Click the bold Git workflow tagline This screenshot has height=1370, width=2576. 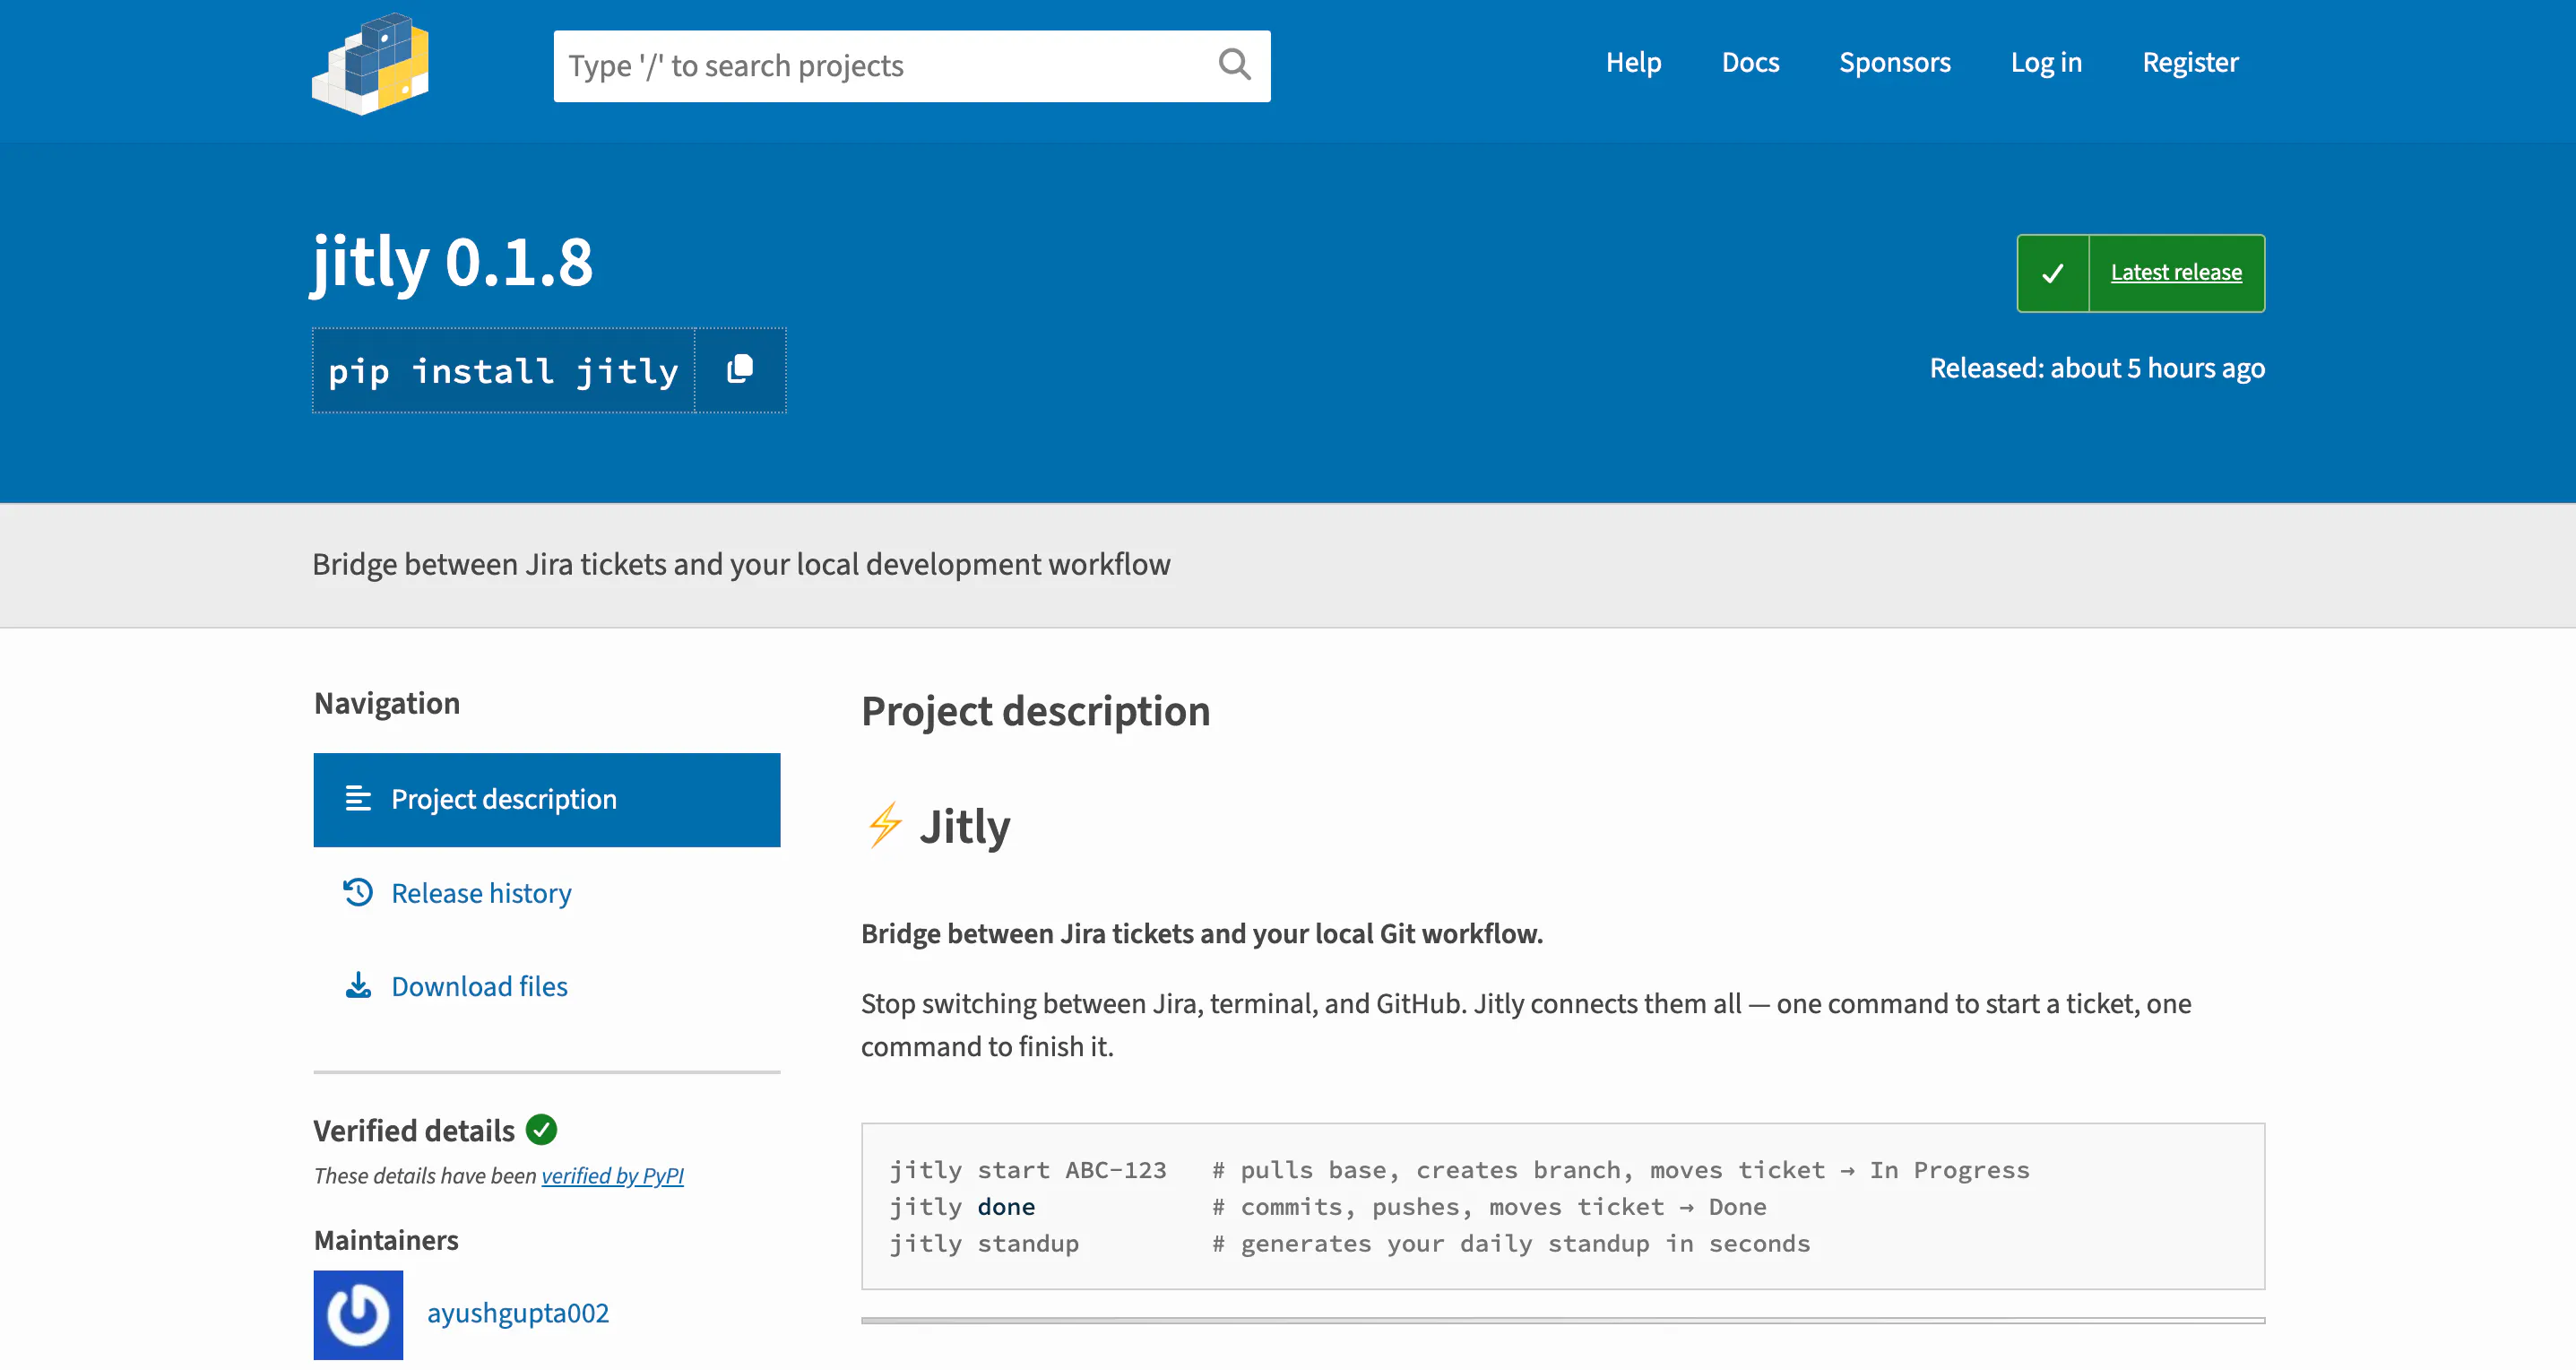[1201, 933]
